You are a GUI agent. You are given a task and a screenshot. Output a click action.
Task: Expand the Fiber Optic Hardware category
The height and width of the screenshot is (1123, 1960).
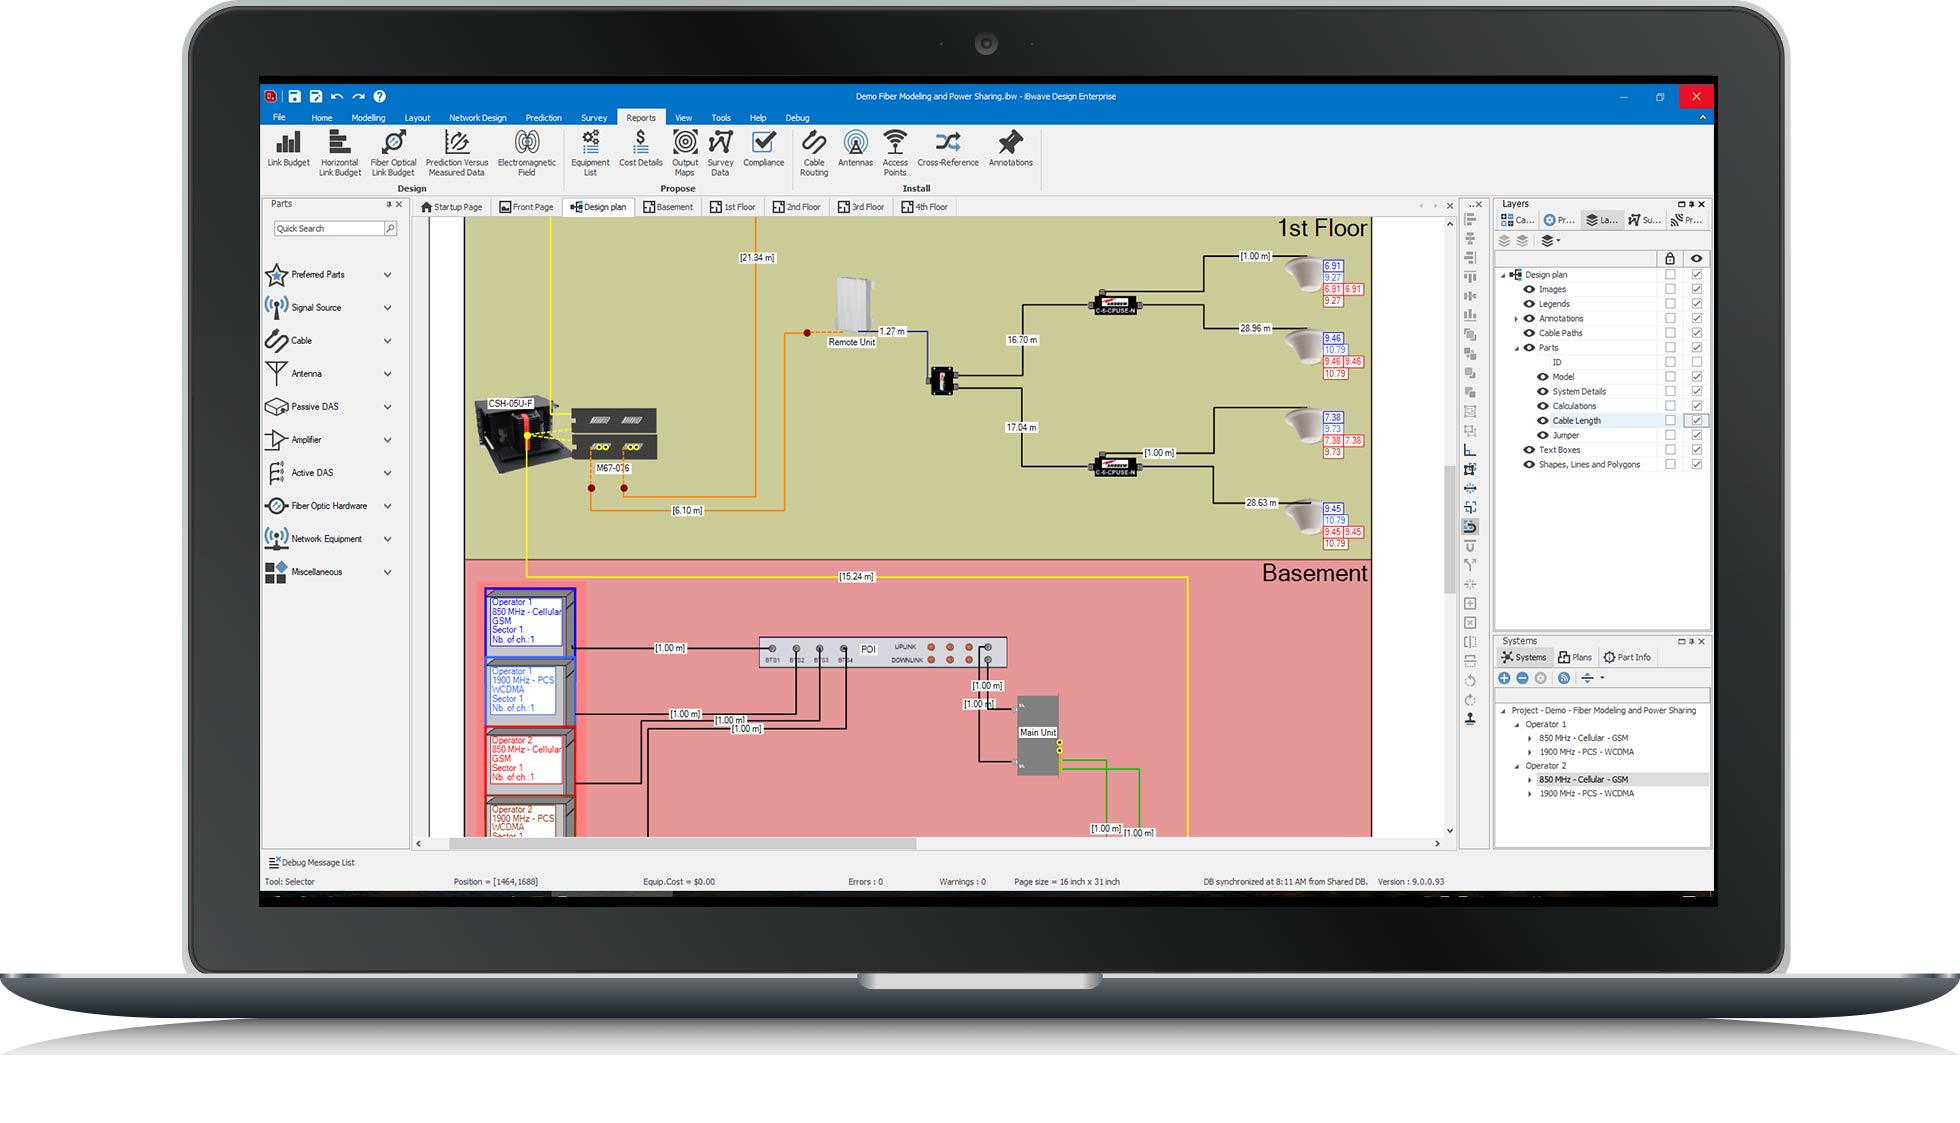pos(387,506)
